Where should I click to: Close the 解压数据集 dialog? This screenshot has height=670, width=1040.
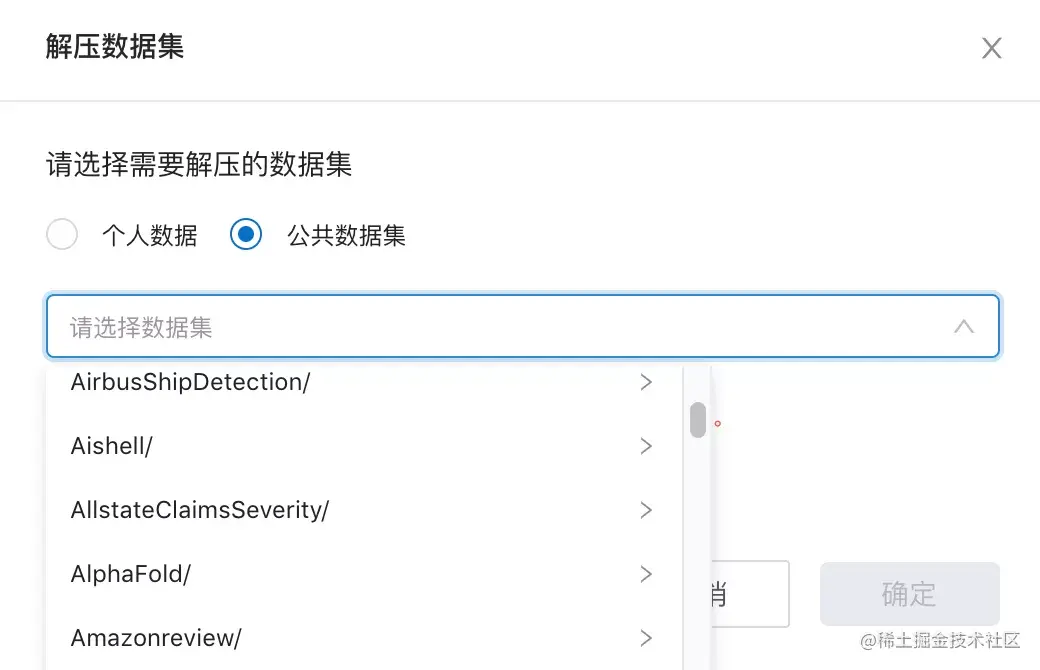991,47
